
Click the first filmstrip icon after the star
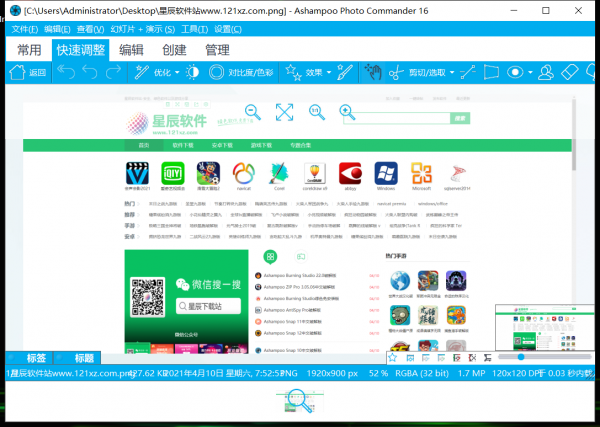click(410, 358)
